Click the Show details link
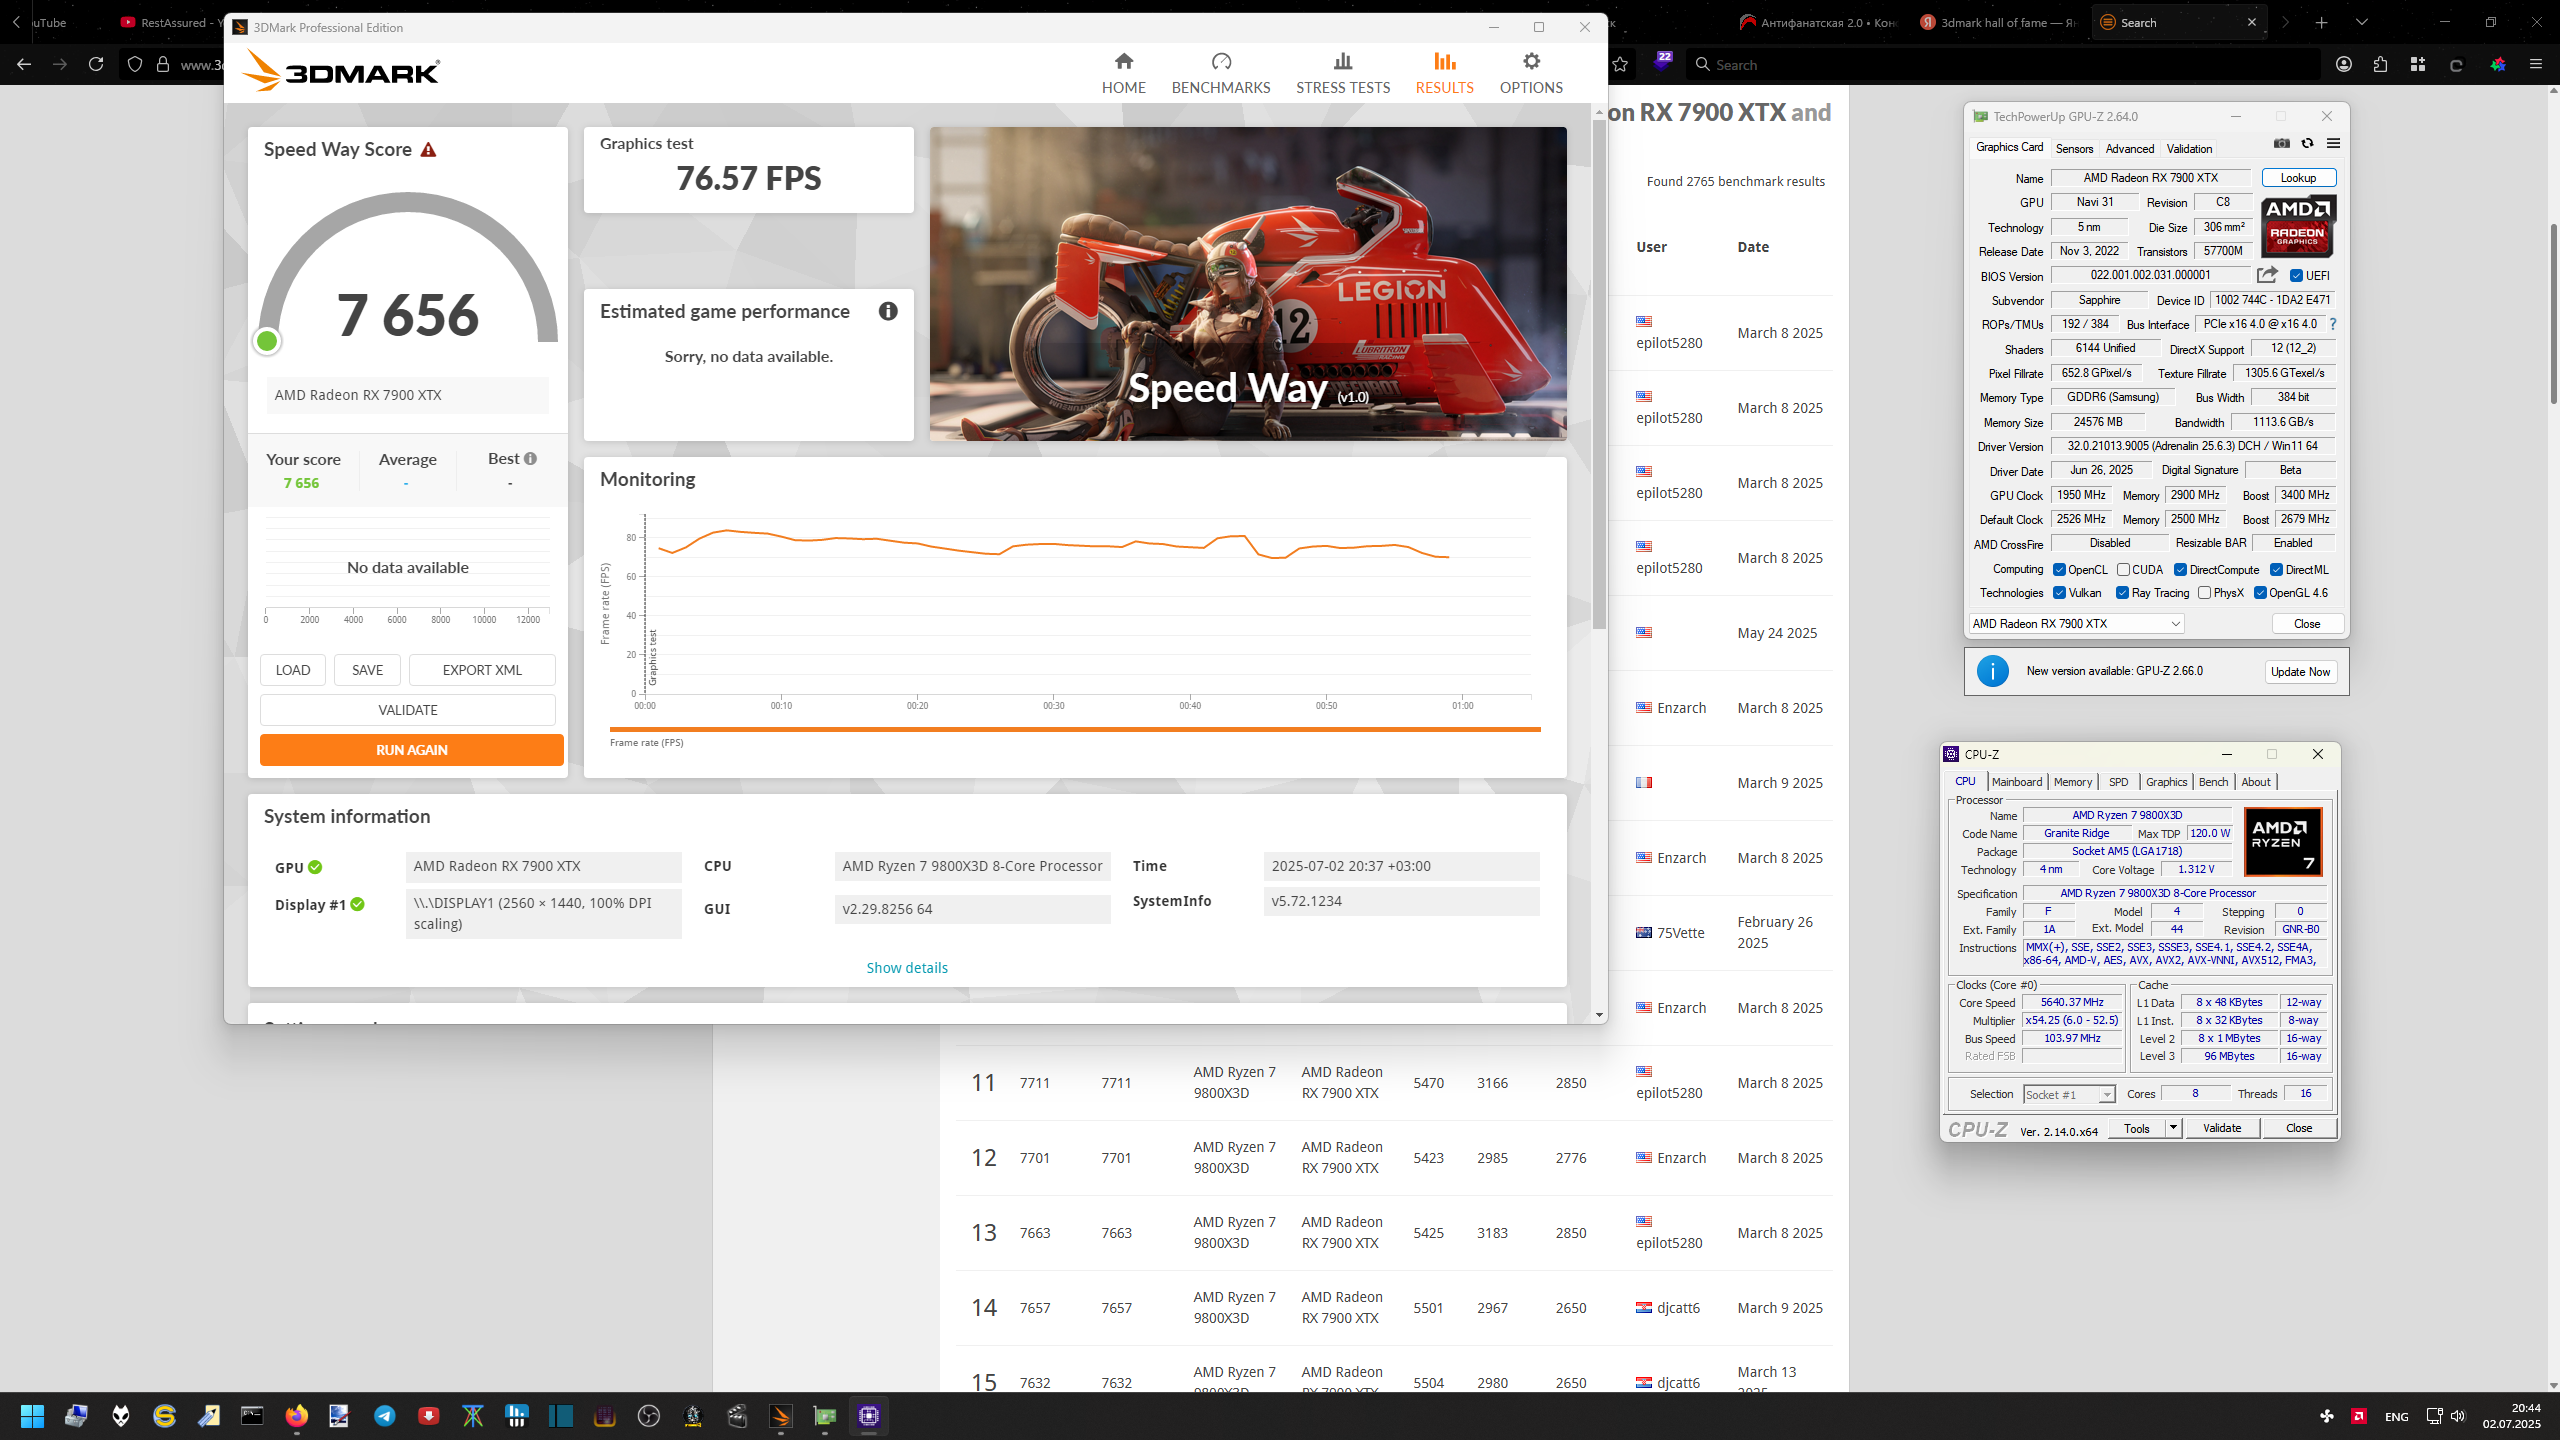This screenshot has height=1440, width=2560. [x=906, y=968]
